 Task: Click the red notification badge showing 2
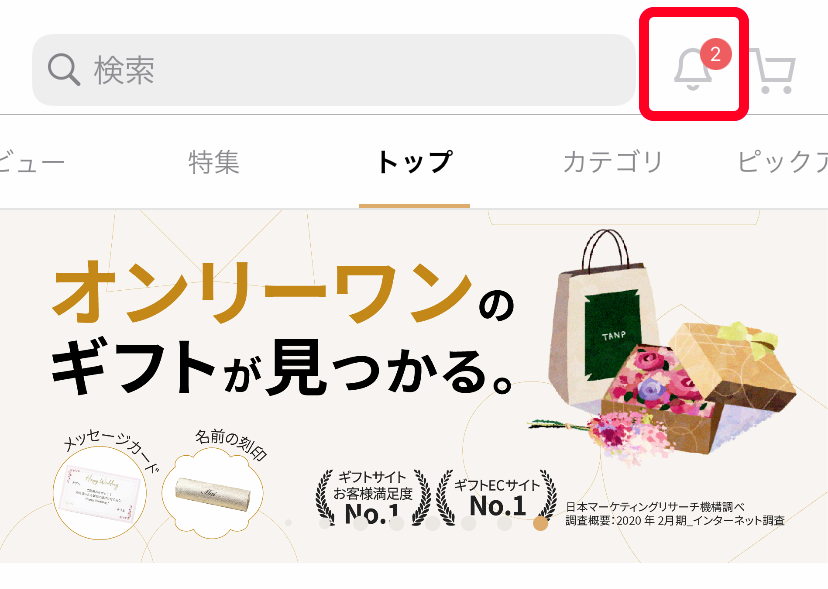tap(716, 54)
